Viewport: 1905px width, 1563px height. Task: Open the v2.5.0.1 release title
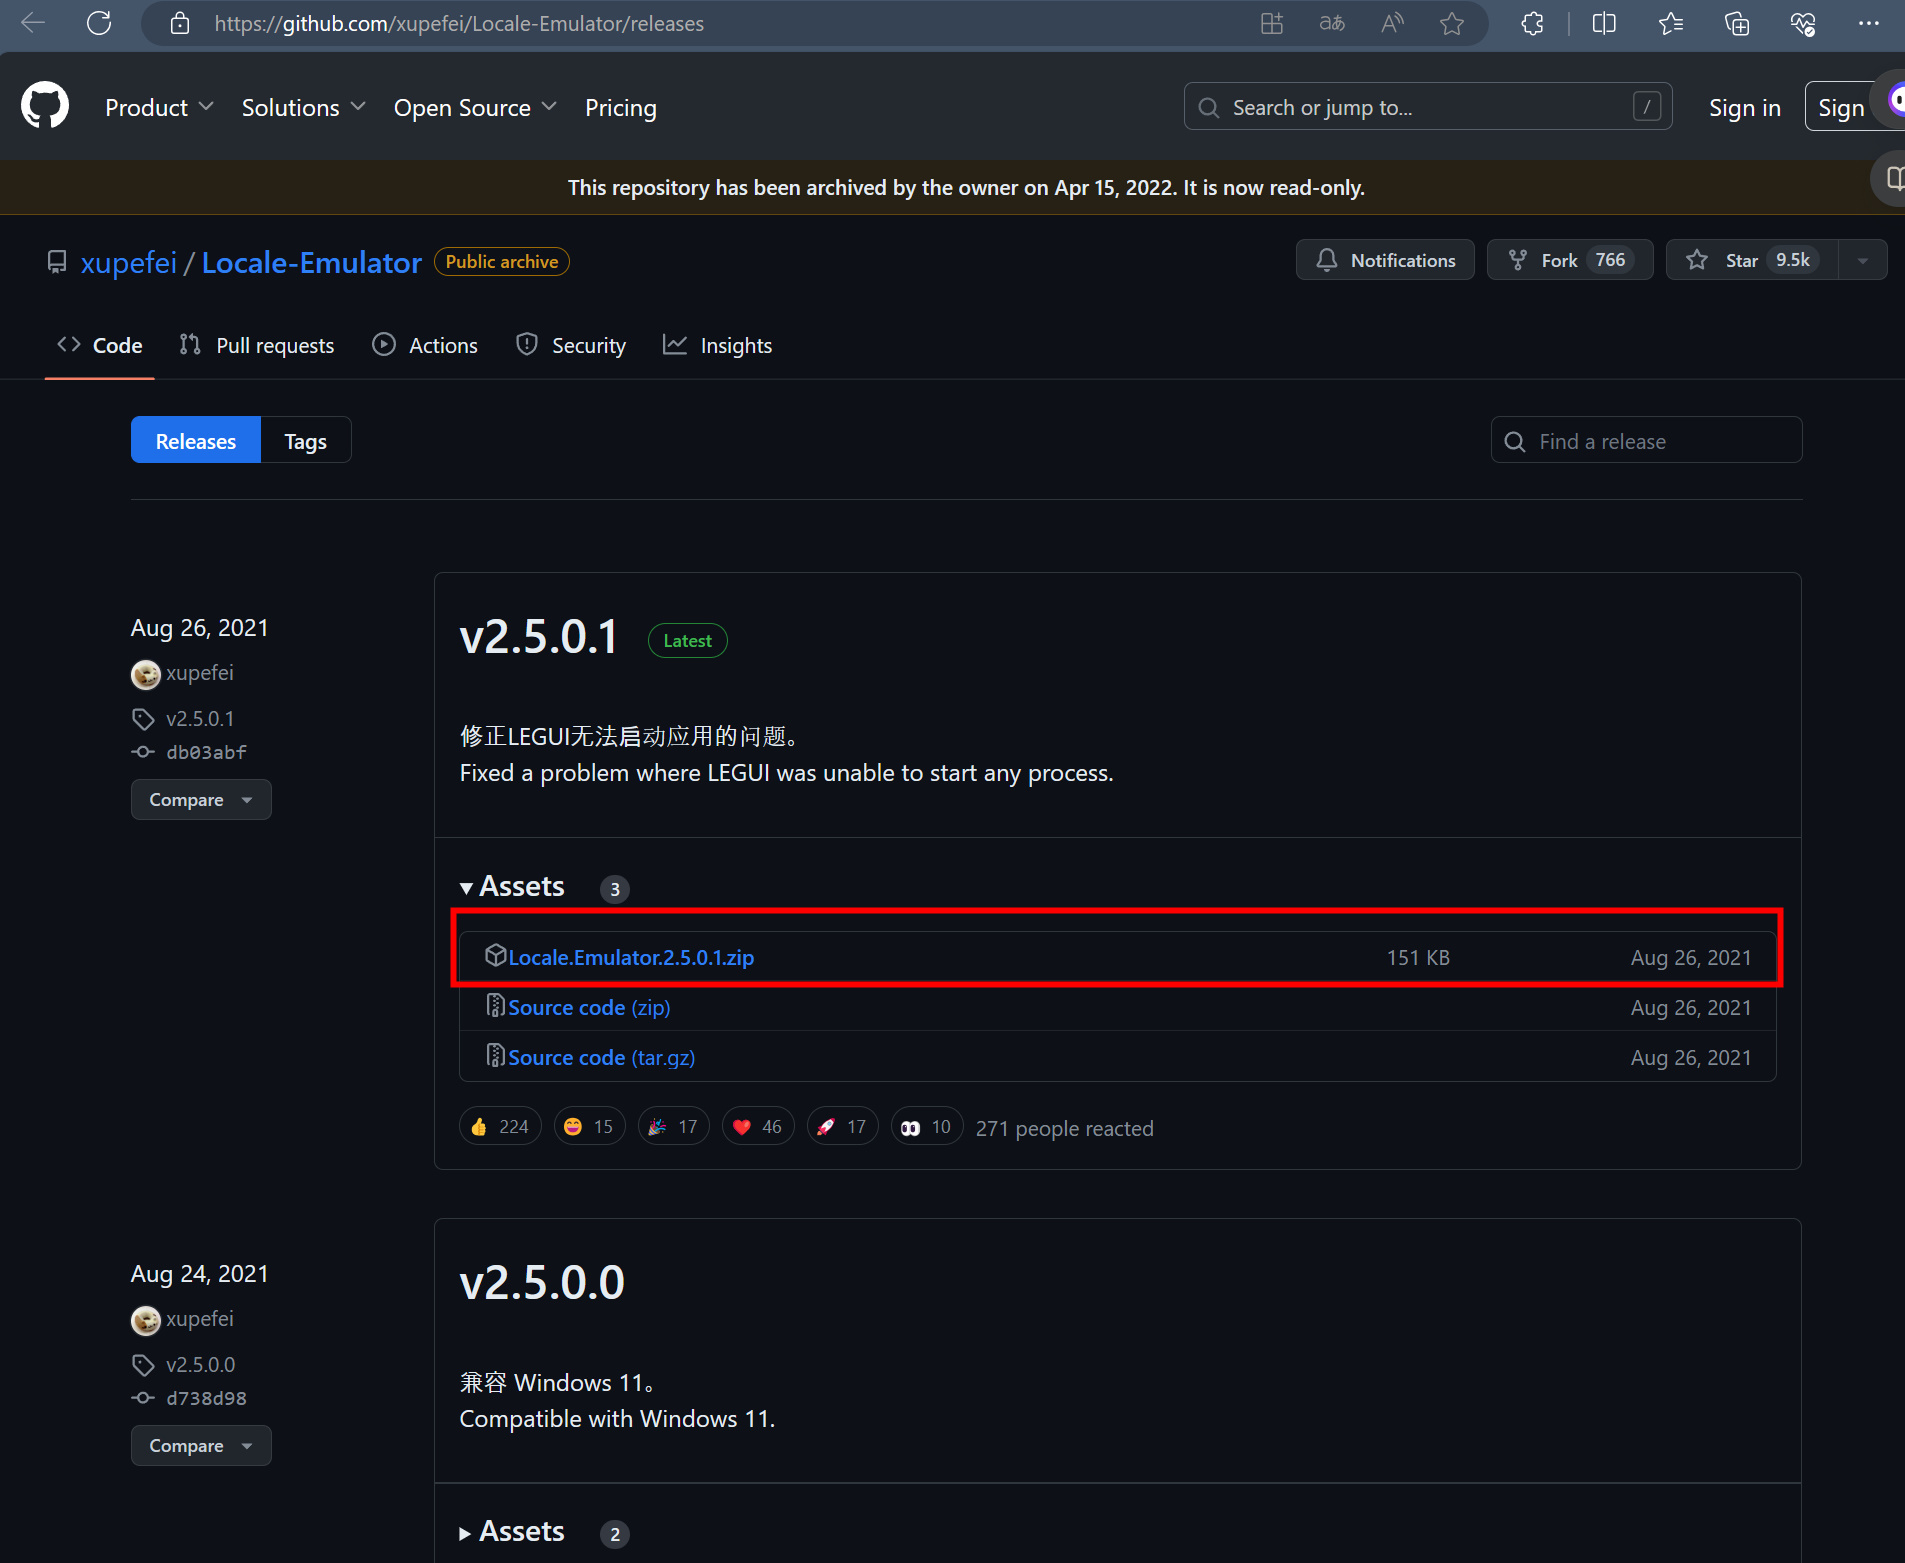pyautogui.click(x=539, y=637)
